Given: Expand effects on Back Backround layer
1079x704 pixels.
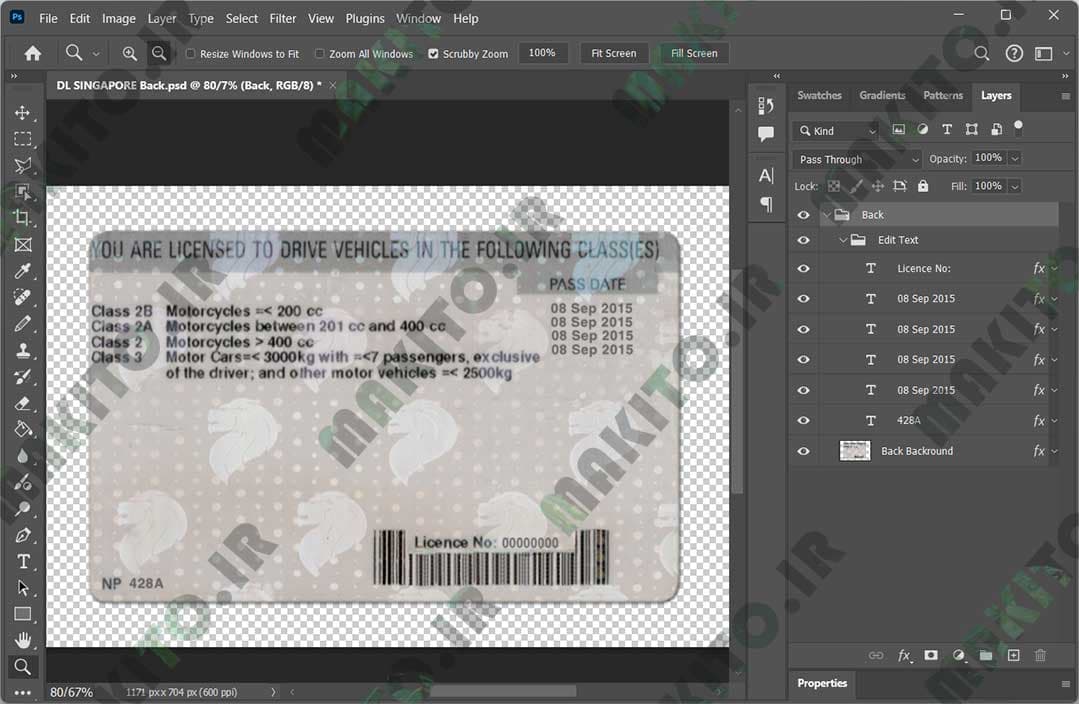Looking at the screenshot, I should [x=1054, y=451].
